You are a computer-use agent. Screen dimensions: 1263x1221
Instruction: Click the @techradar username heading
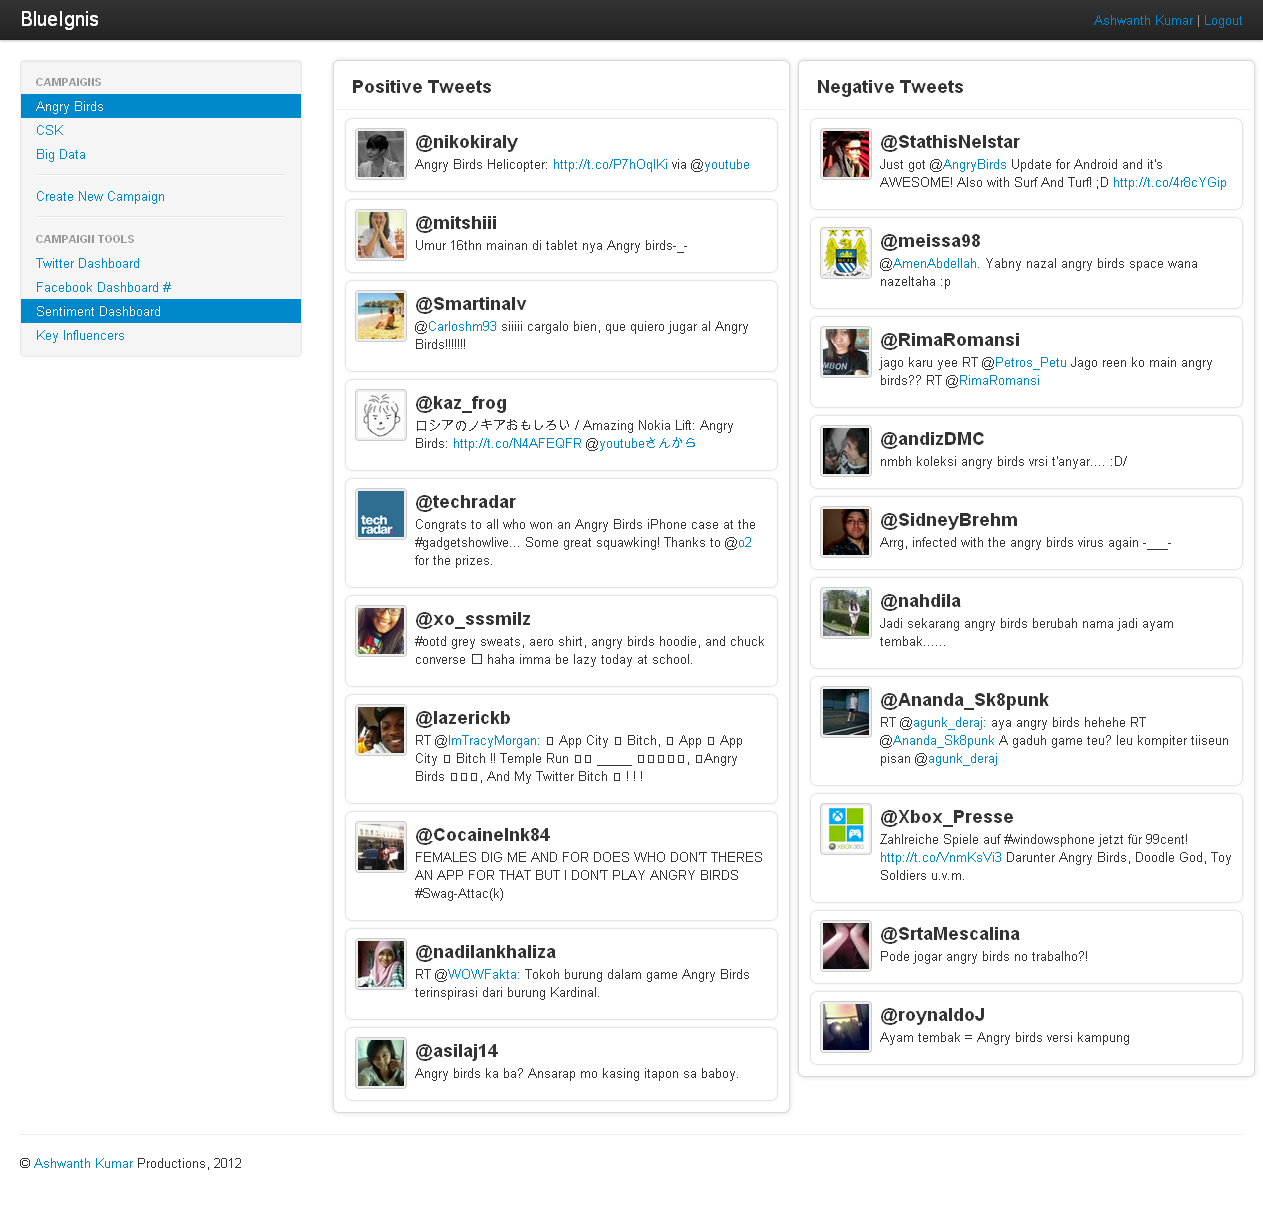(465, 502)
